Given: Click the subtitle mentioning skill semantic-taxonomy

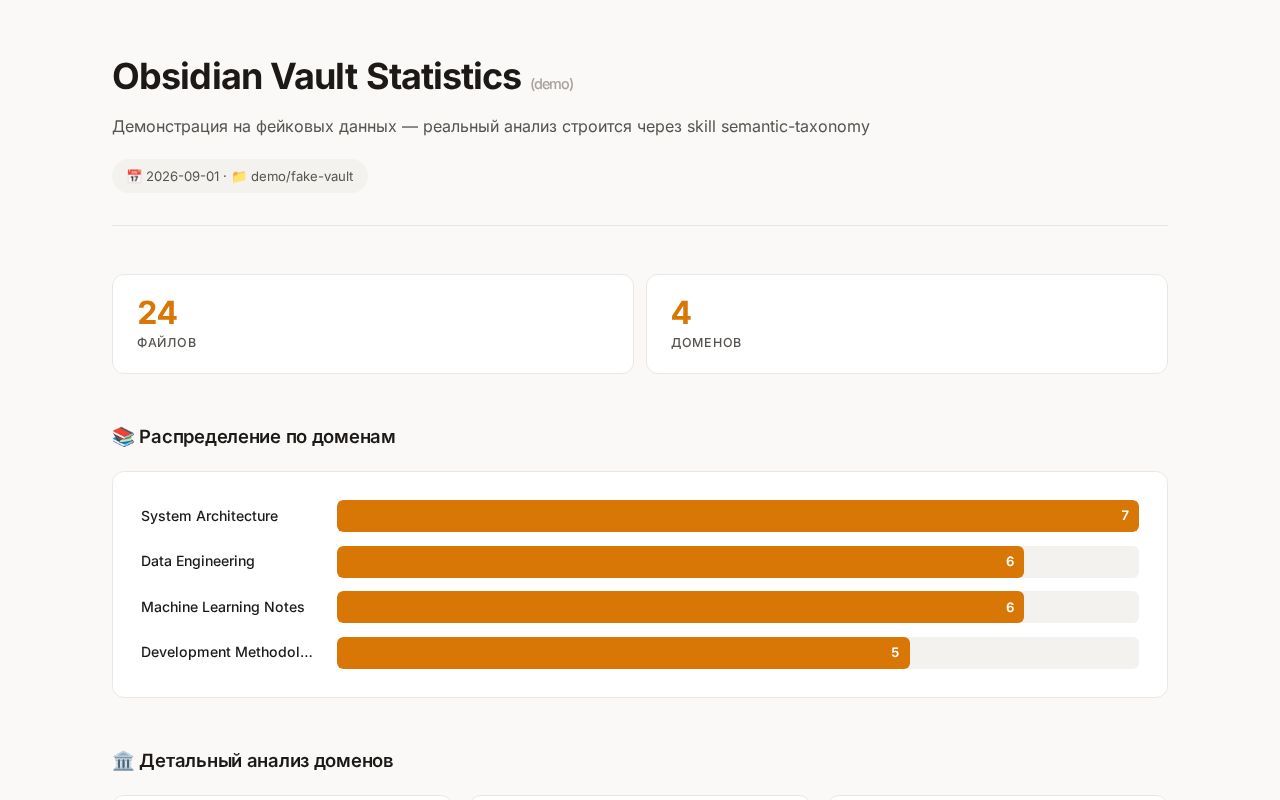Looking at the screenshot, I should 491,126.
